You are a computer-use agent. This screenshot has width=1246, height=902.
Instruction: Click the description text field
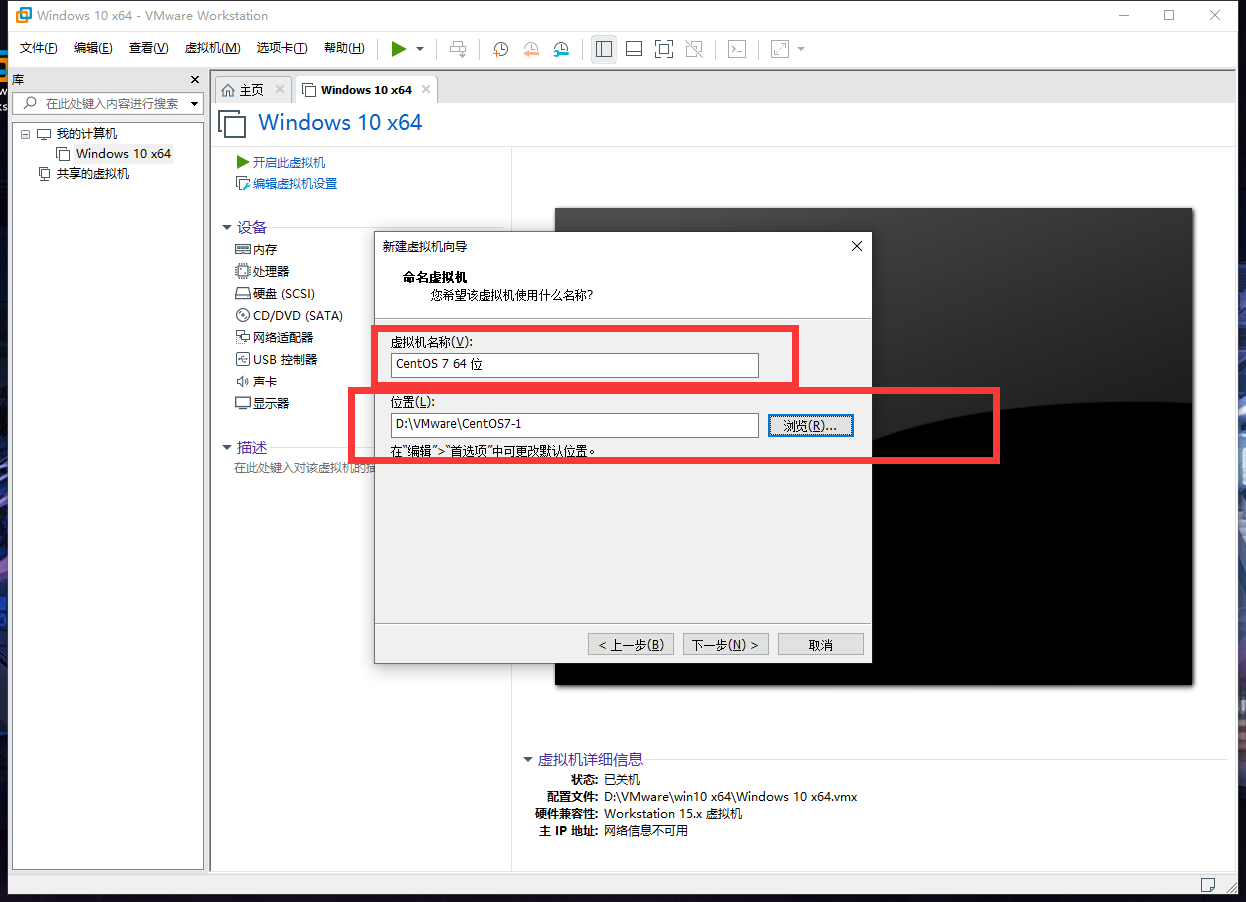[x=304, y=468]
